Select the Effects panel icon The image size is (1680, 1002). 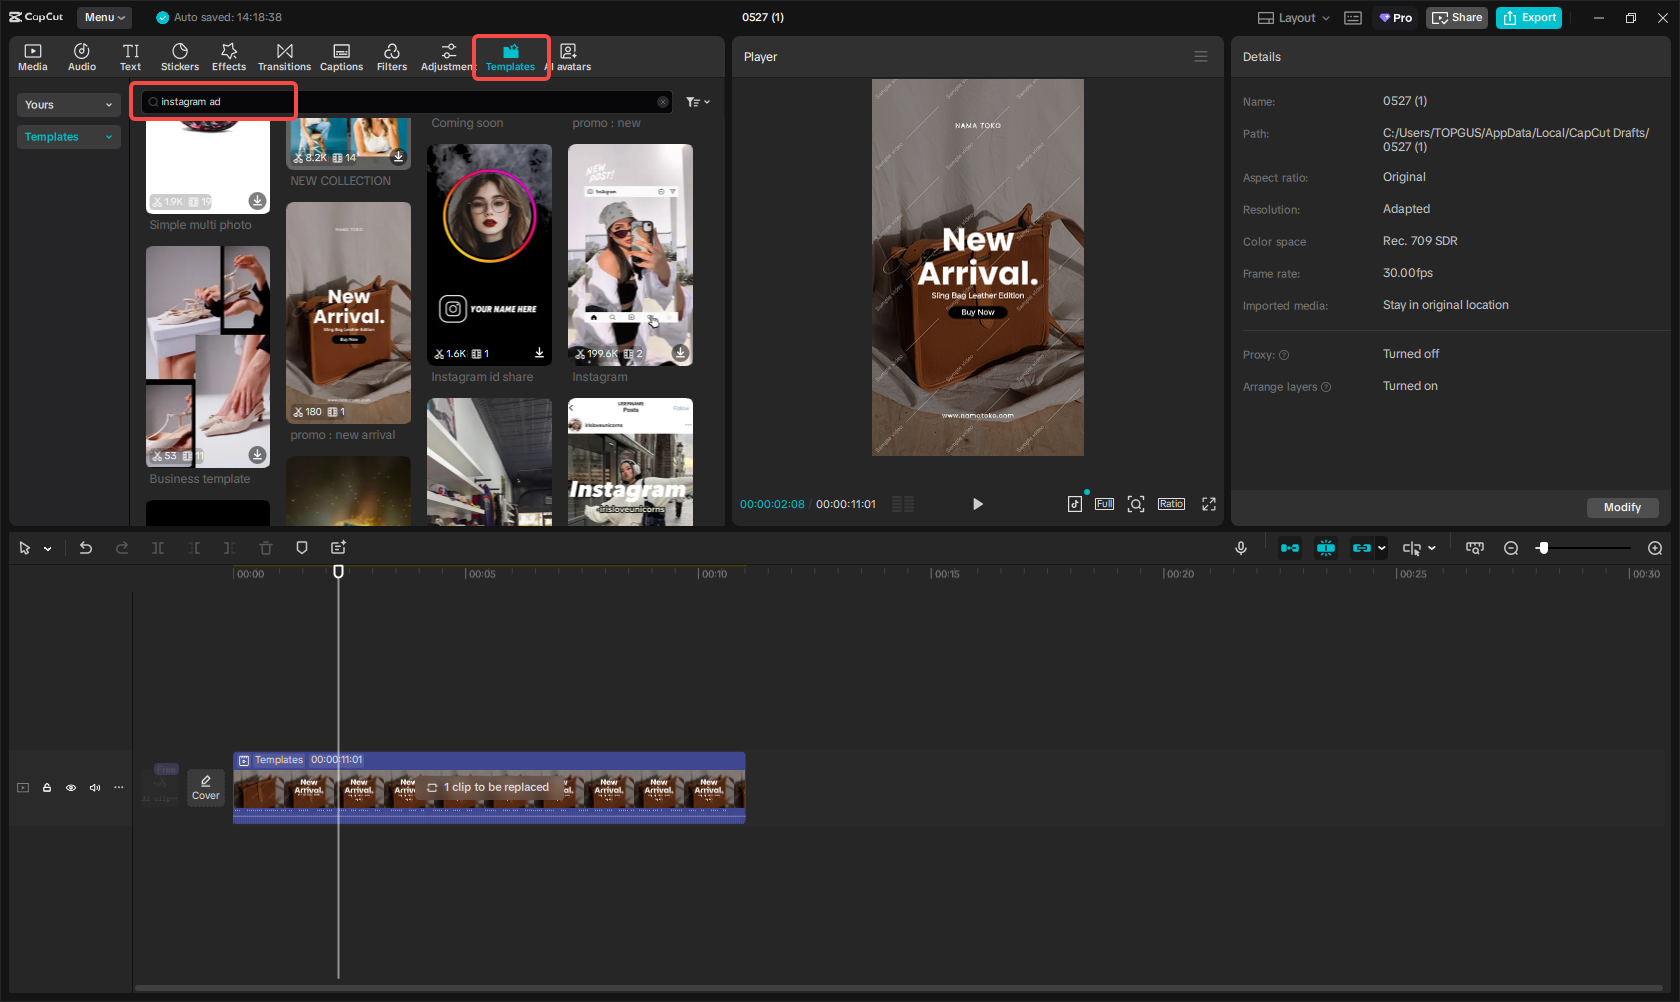(228, 55)
